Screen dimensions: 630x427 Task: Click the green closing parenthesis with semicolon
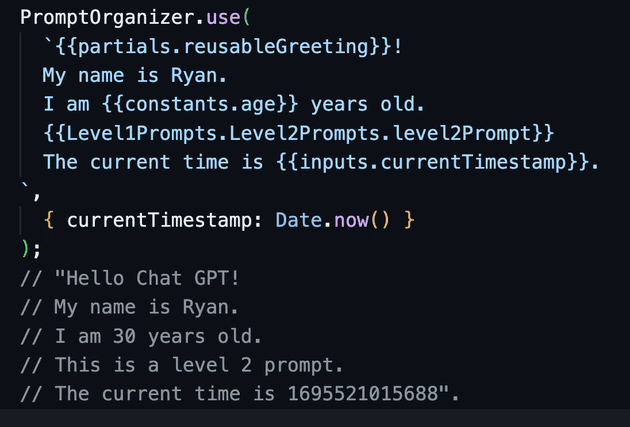[31, 249]
